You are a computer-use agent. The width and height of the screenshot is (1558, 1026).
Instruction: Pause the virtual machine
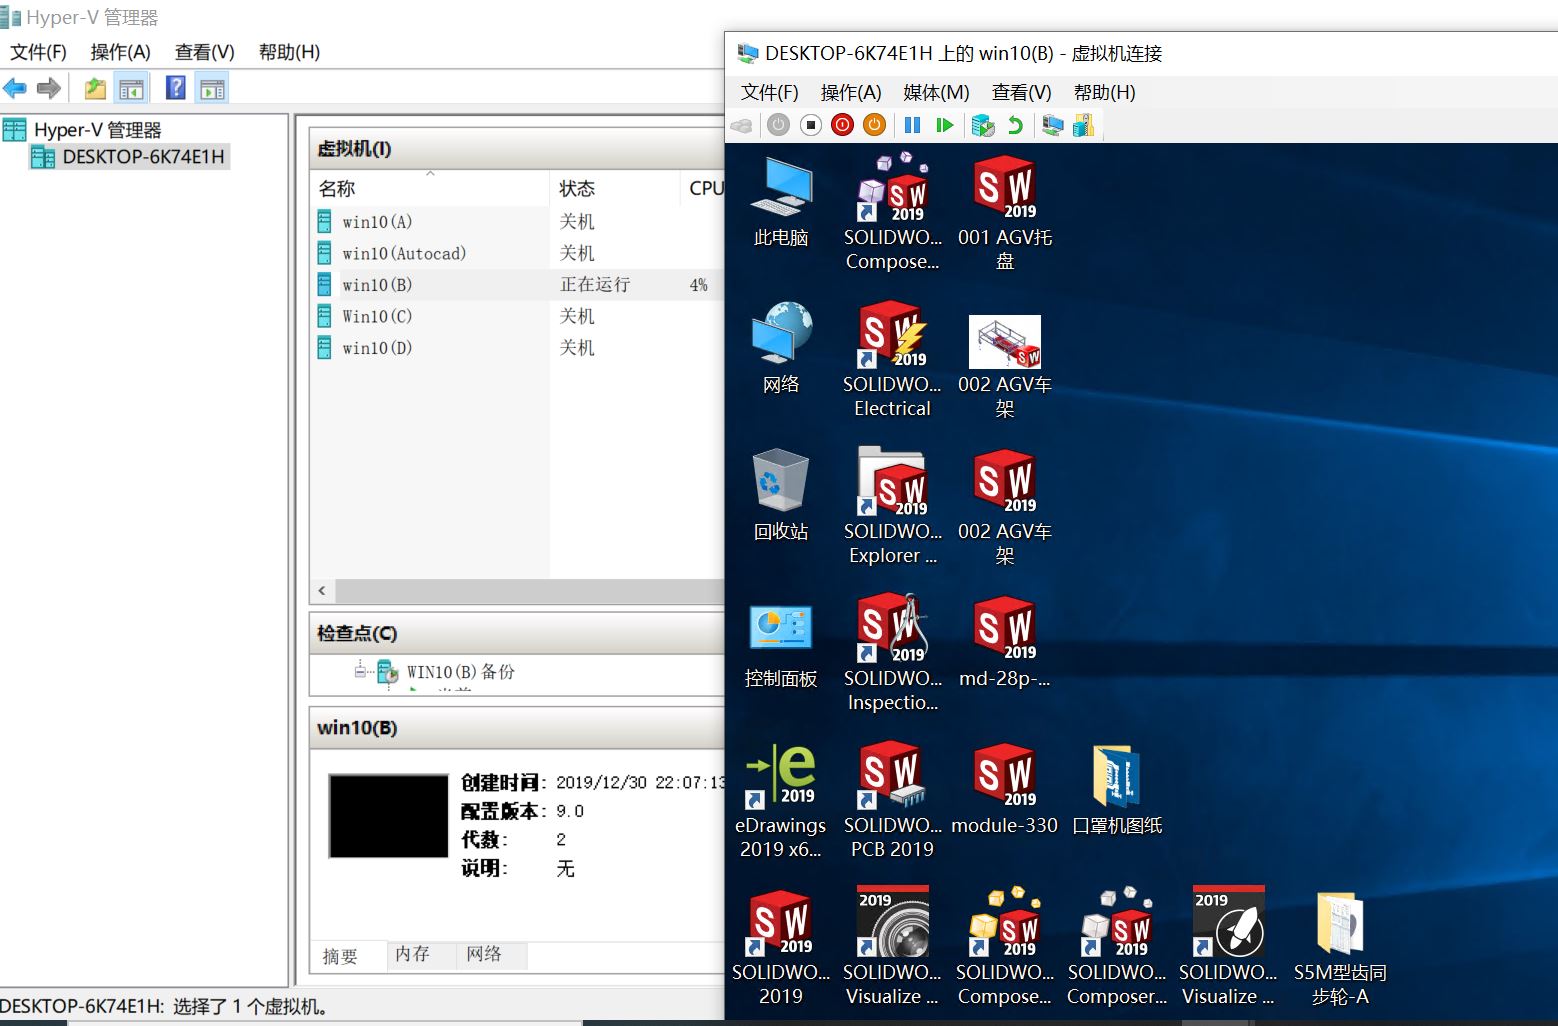point(912,125)
